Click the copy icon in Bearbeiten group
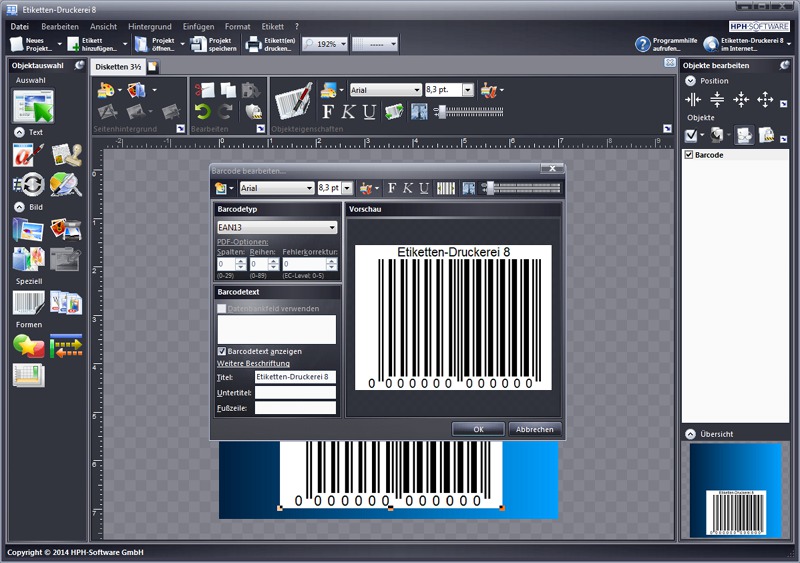Image resolution: width=800 pixels, height=563 pixels. (228, 90)
